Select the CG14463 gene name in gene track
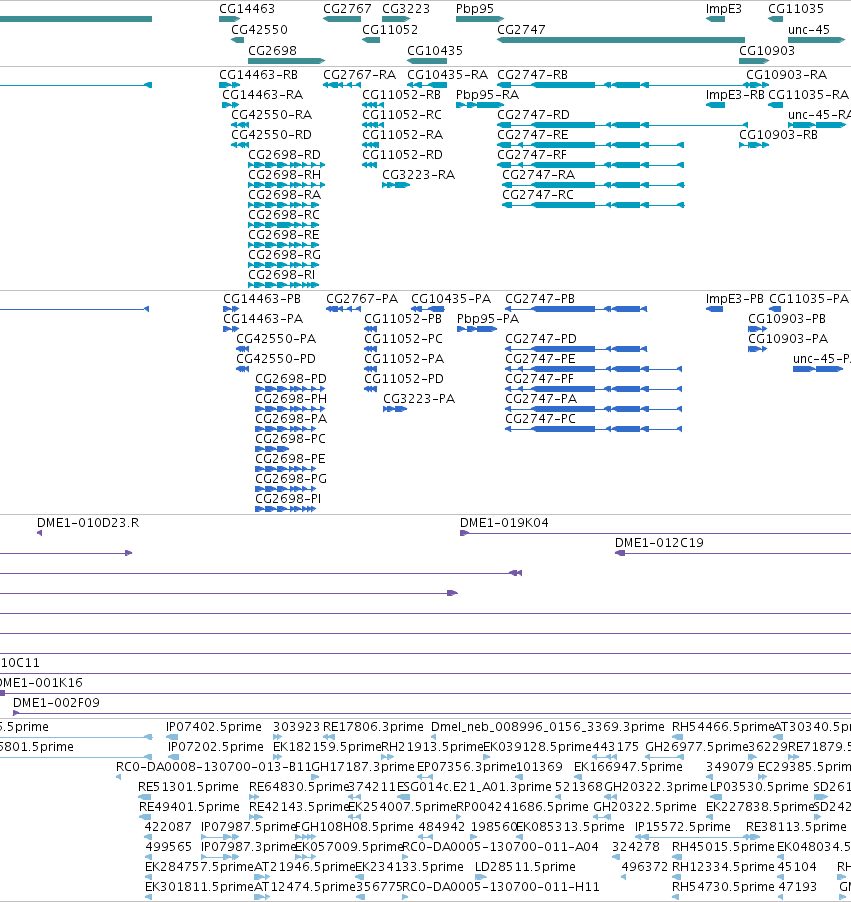Image resolution: width=851 pixels, height=902 pixels. [247, 9]
